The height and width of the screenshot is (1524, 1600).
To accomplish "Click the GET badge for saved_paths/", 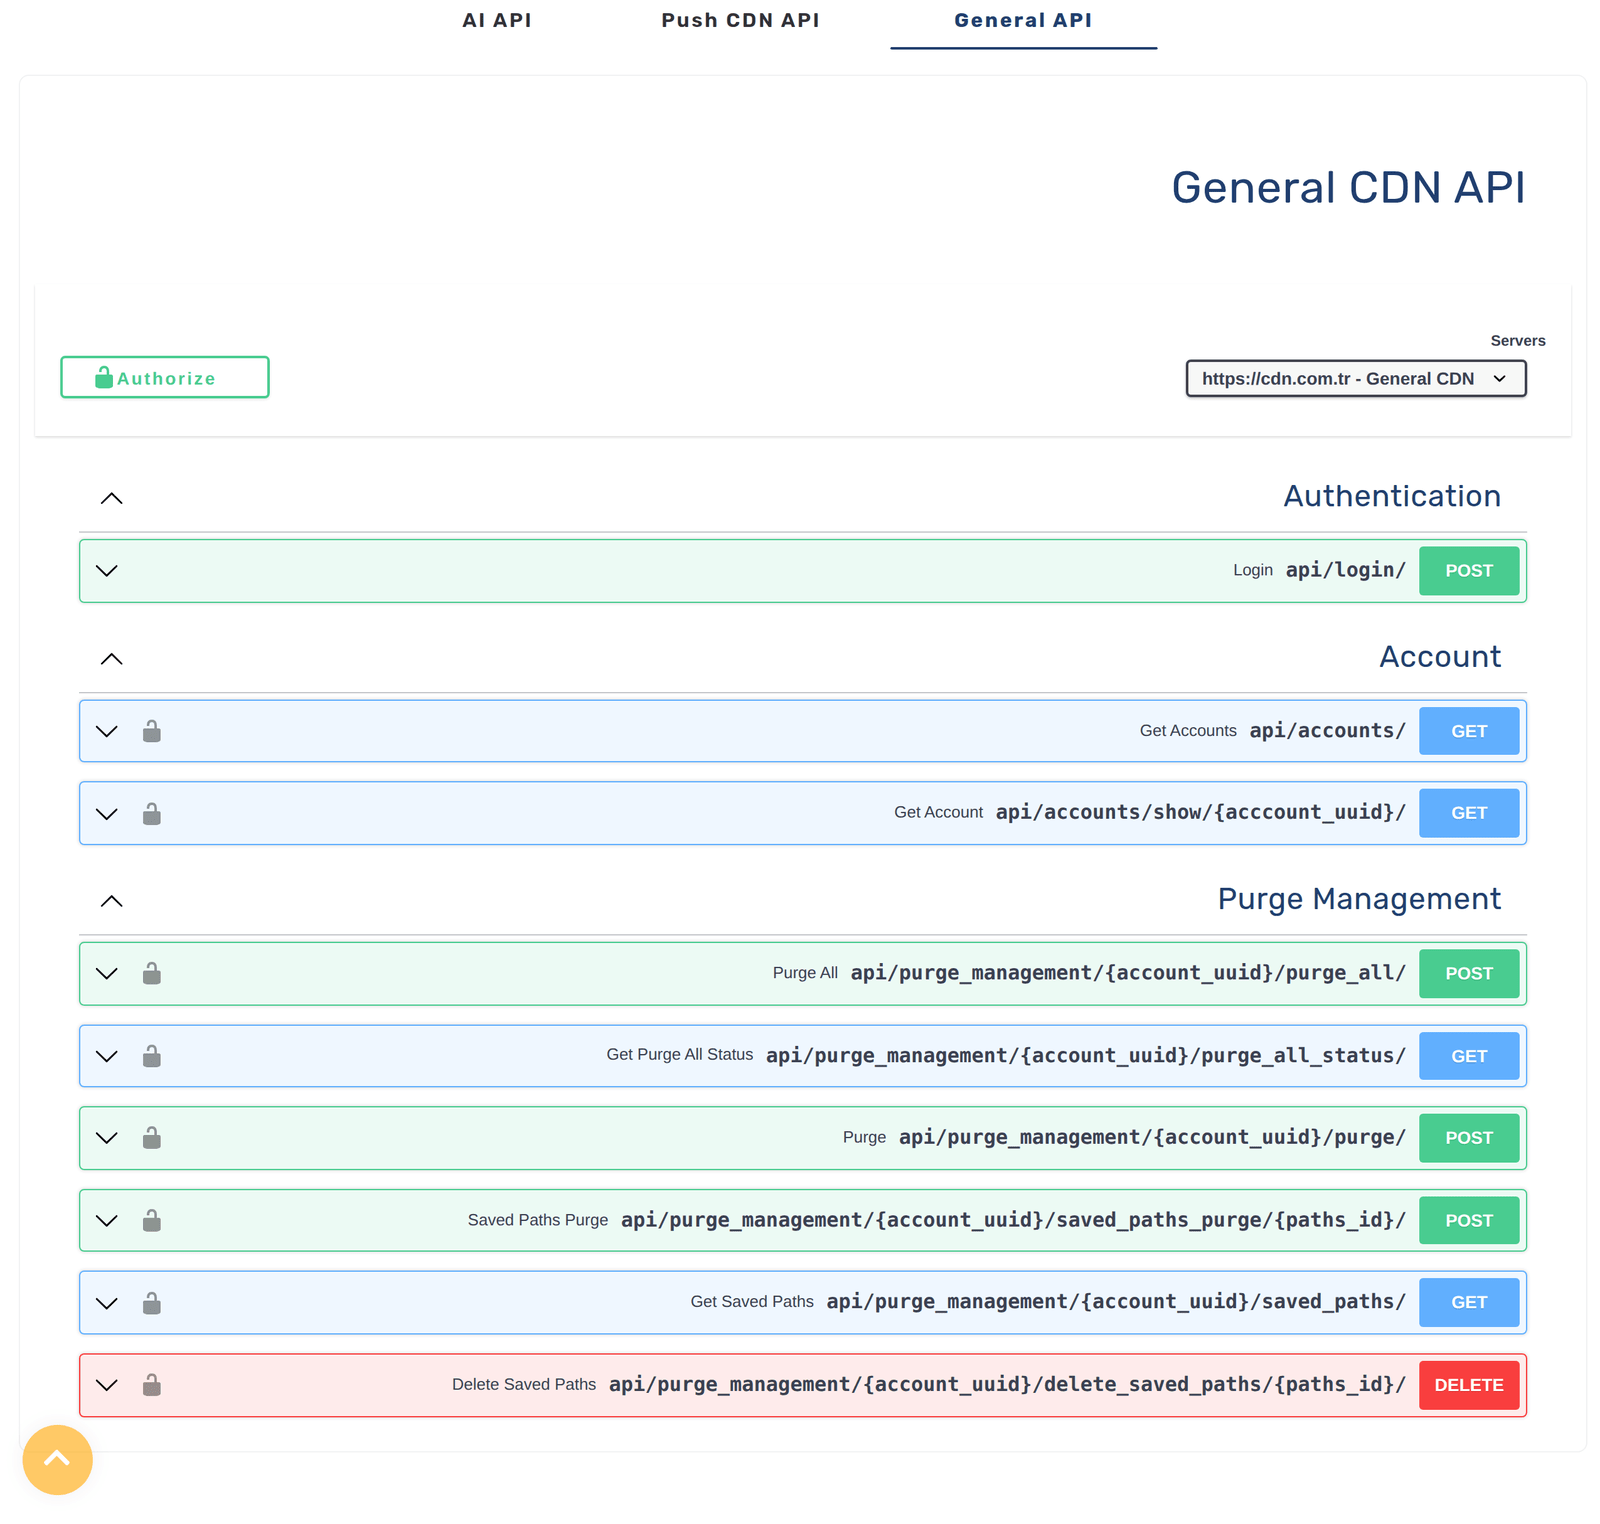I will tap(1469, 1302).
